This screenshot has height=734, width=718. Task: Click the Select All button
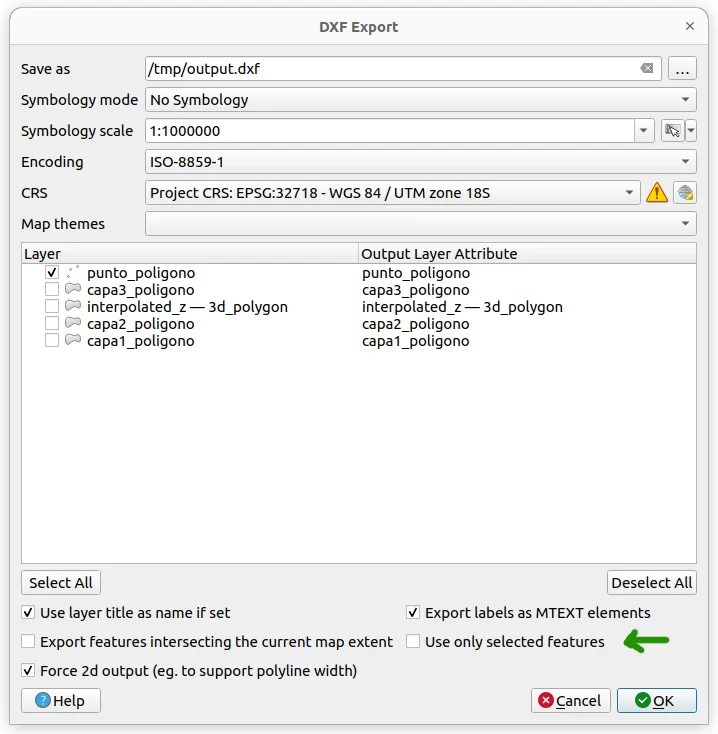[61, 583]
